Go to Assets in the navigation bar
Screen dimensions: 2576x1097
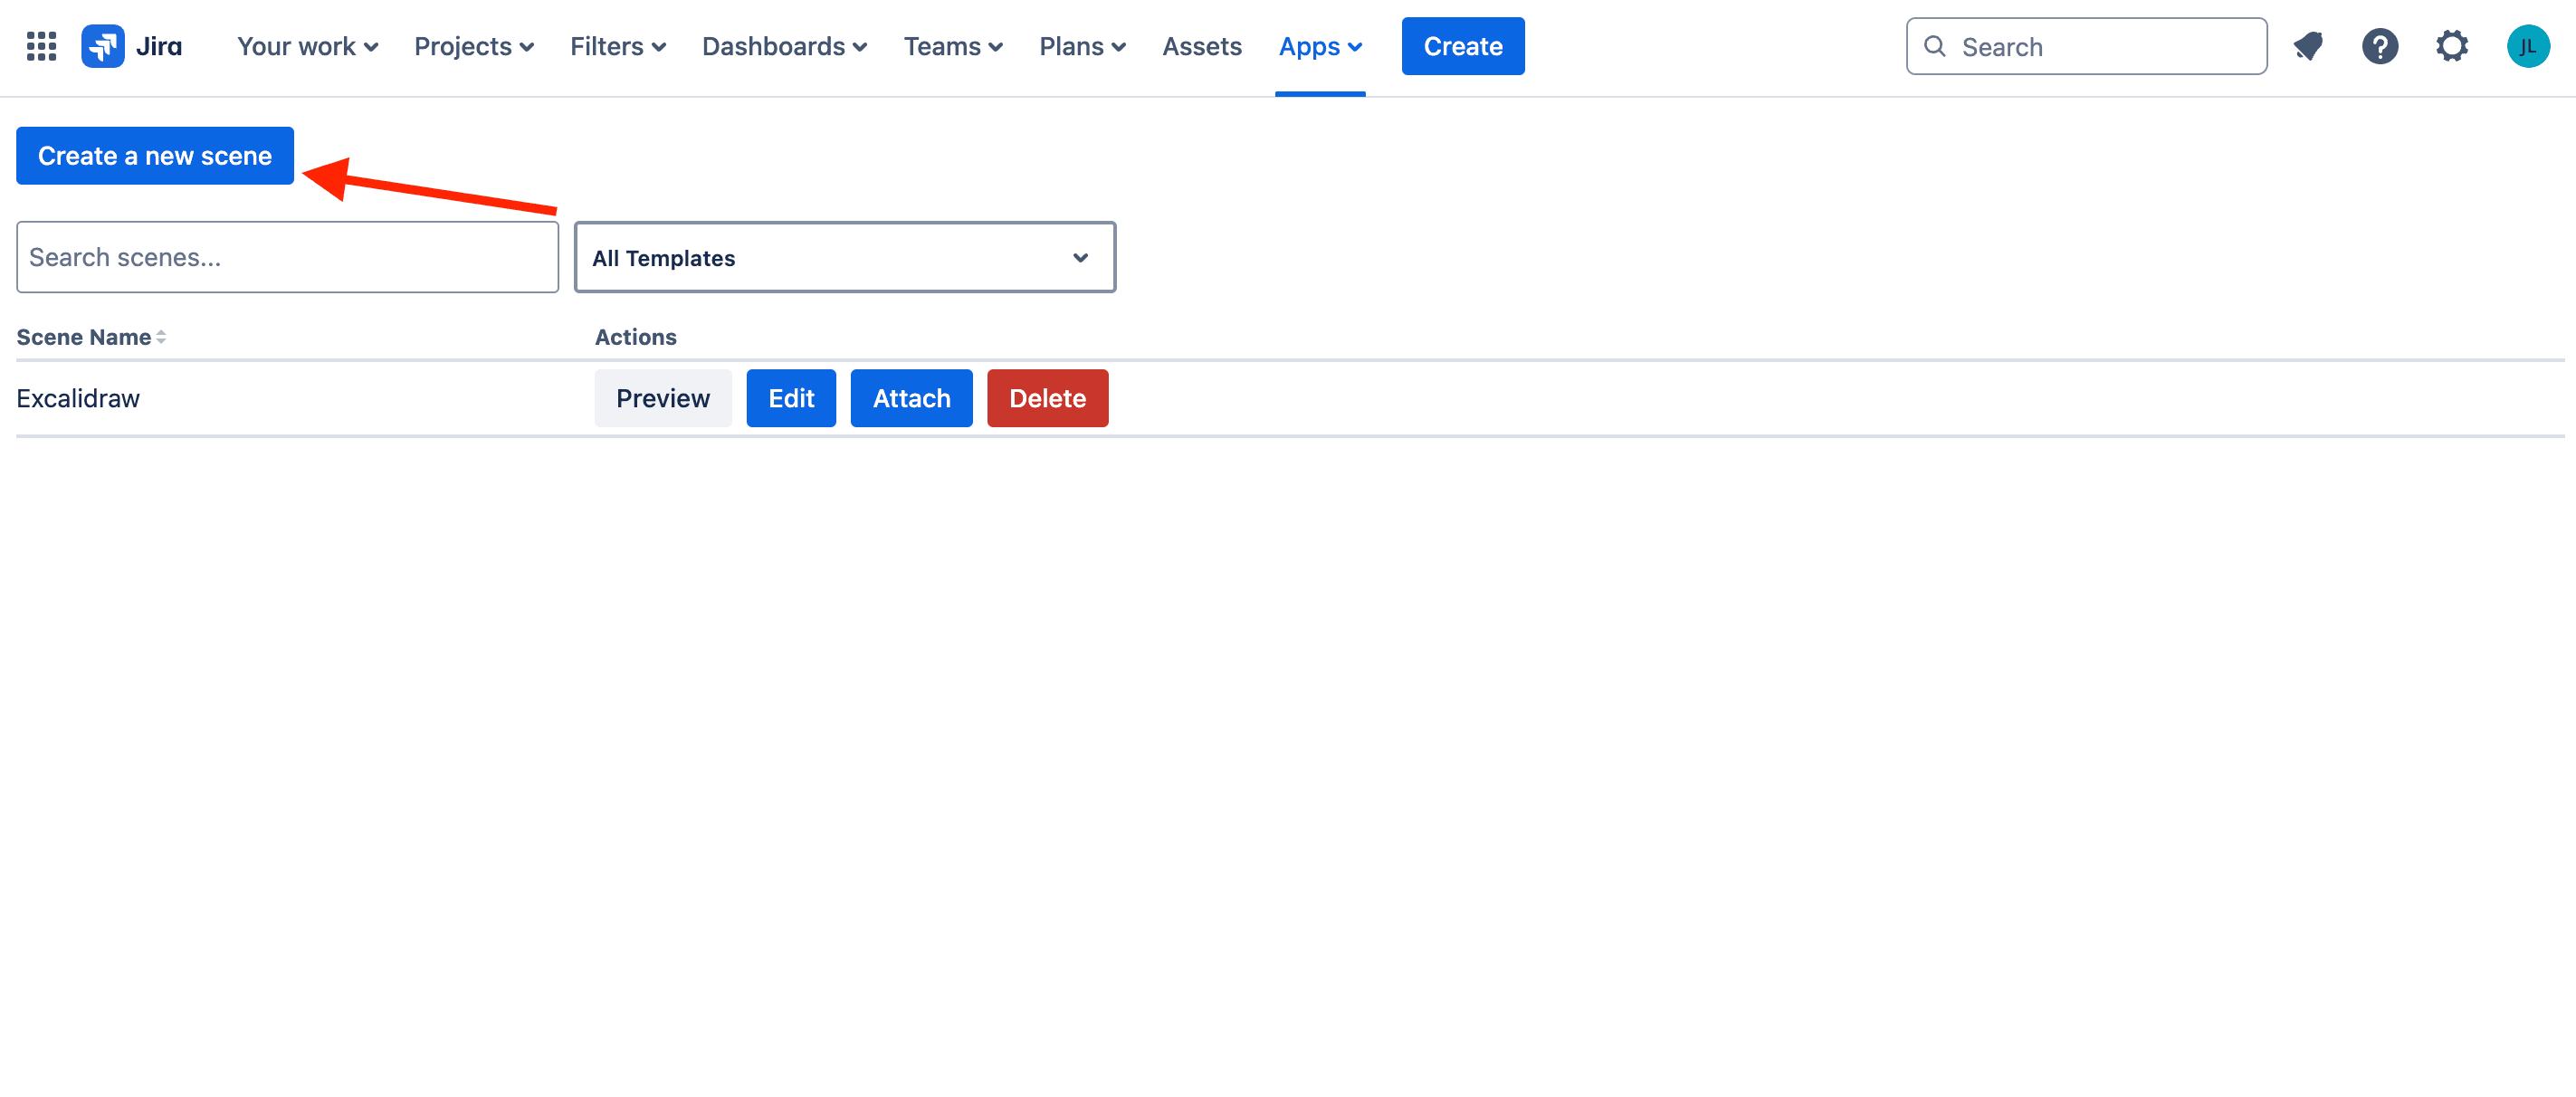pyautogui.click(x=1201, y=46)
